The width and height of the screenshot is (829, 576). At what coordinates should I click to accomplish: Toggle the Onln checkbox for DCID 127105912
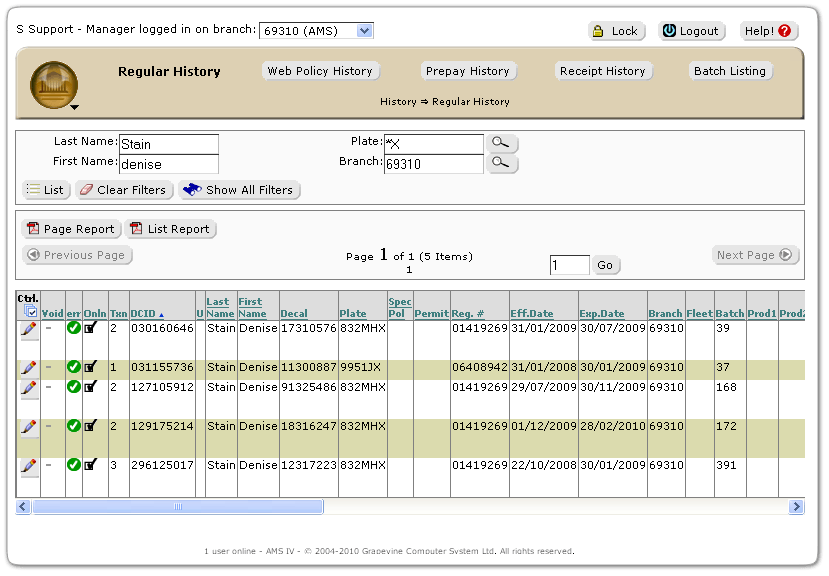[x=91, y=387]
